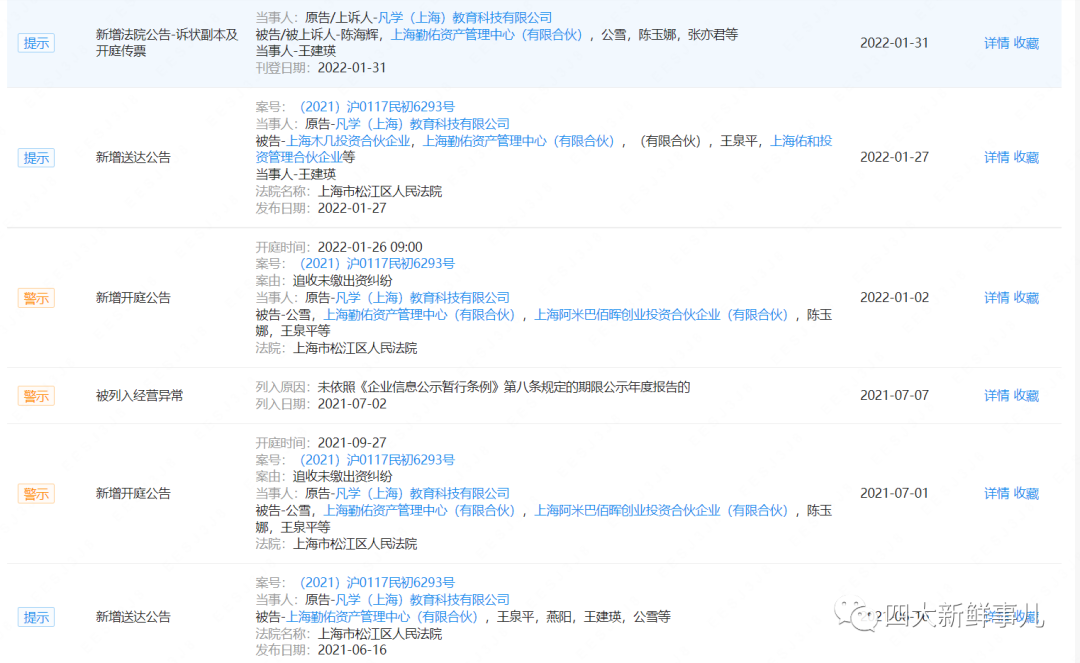Click the 提示 tag of the 诉状副本及开庭传票 row

tap(36, 43)
